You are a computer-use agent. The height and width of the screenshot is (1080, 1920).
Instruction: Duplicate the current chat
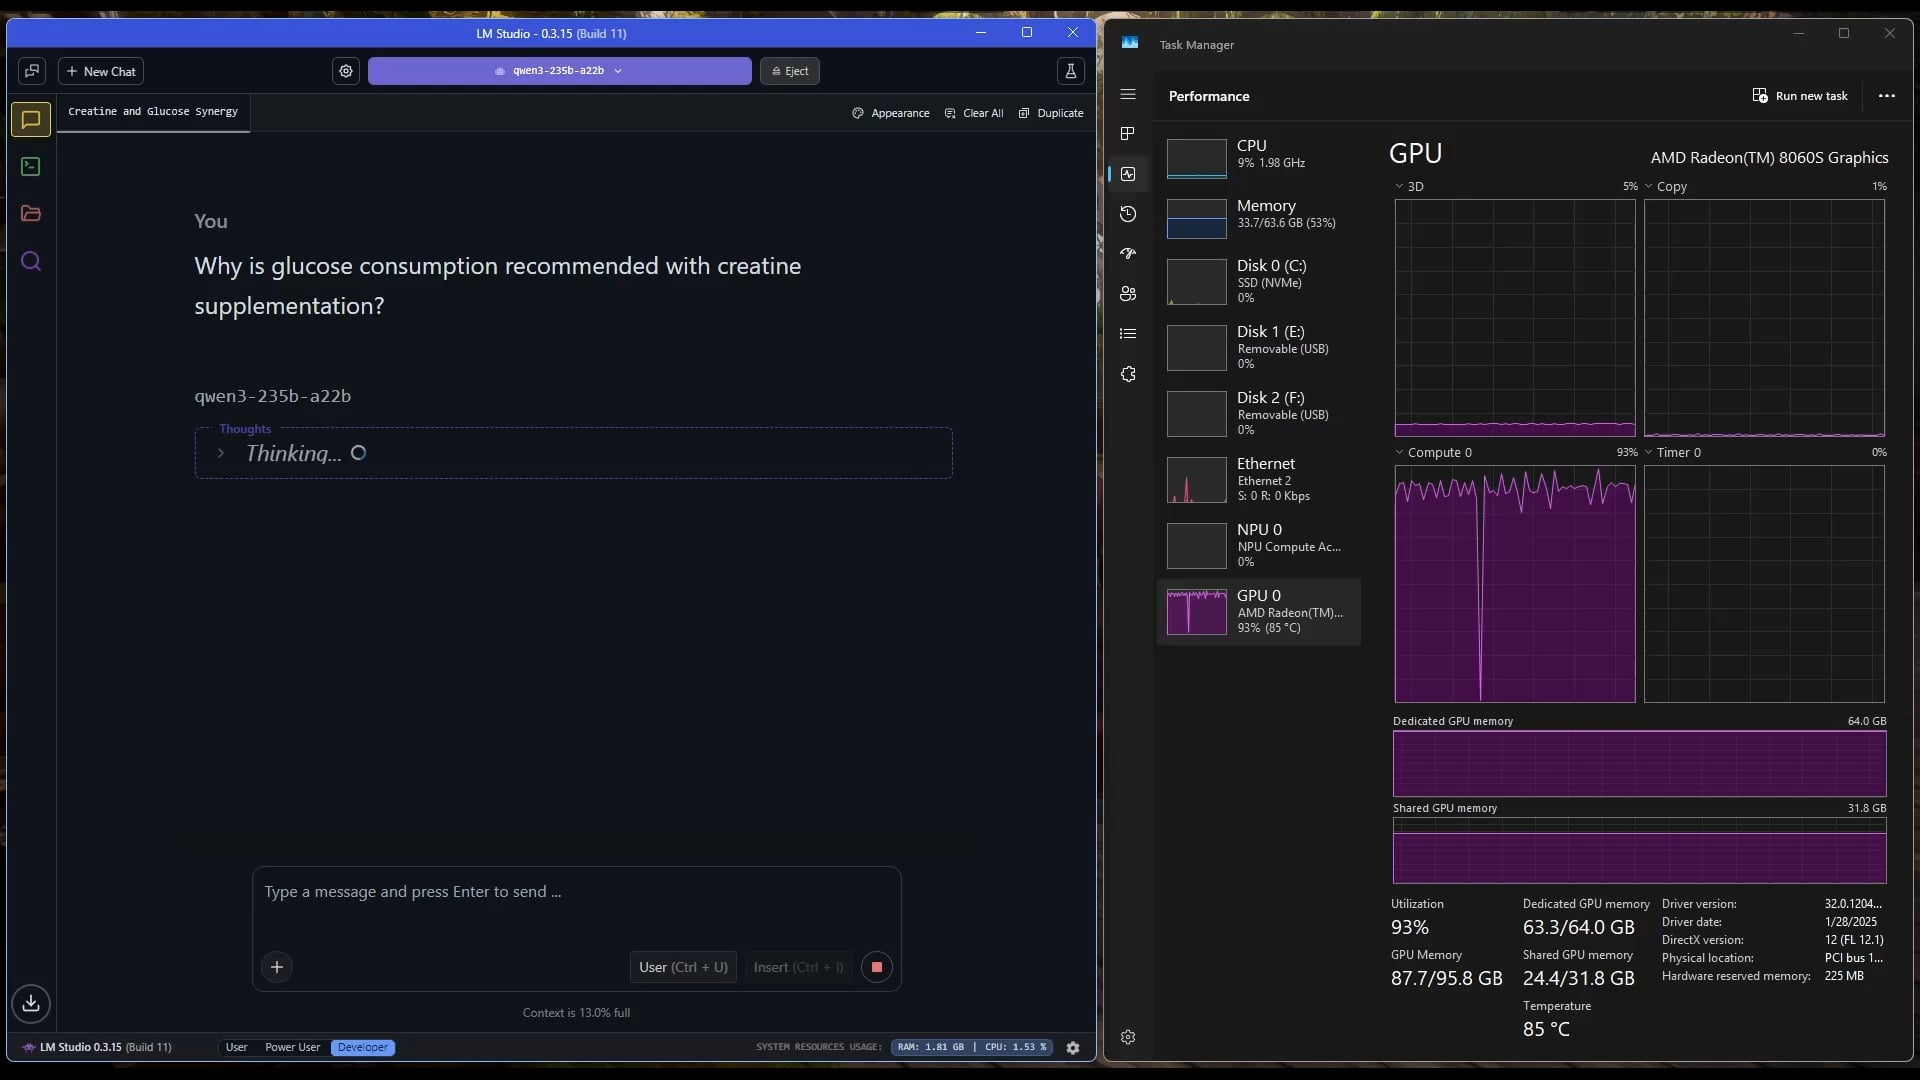1051,113
